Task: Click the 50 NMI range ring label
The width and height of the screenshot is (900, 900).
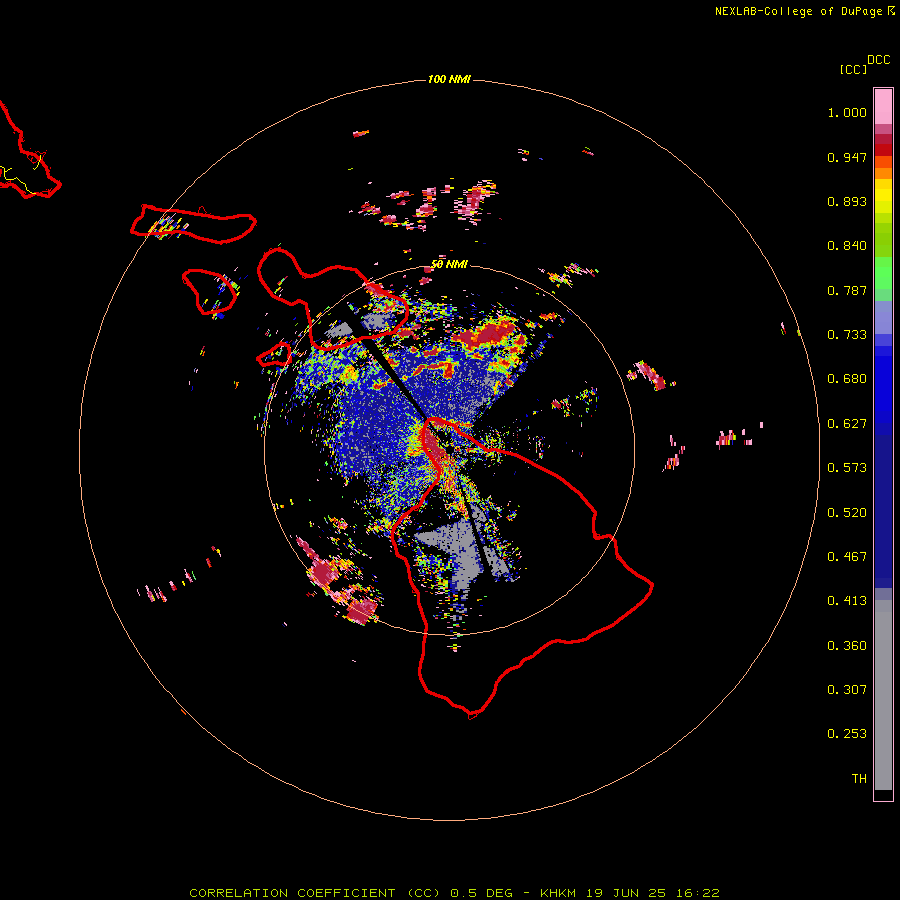Action: point(449,264)
